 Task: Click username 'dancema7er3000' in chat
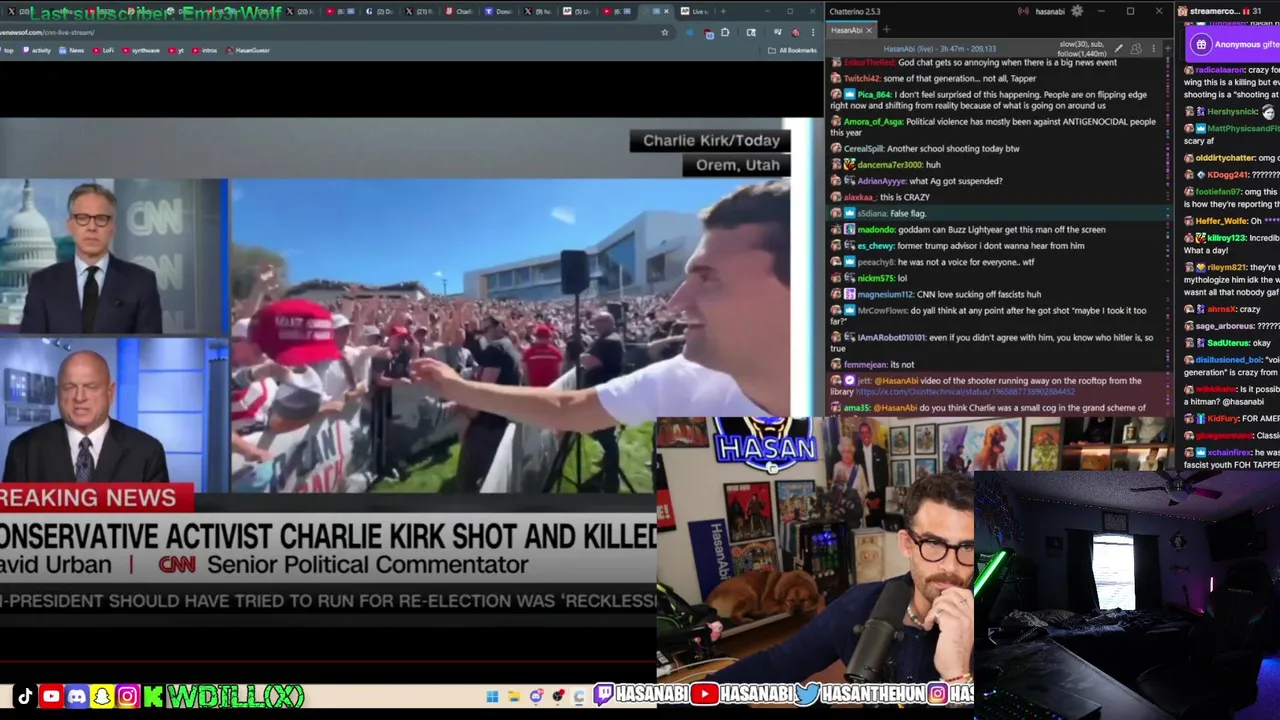[x=889, y=165]
